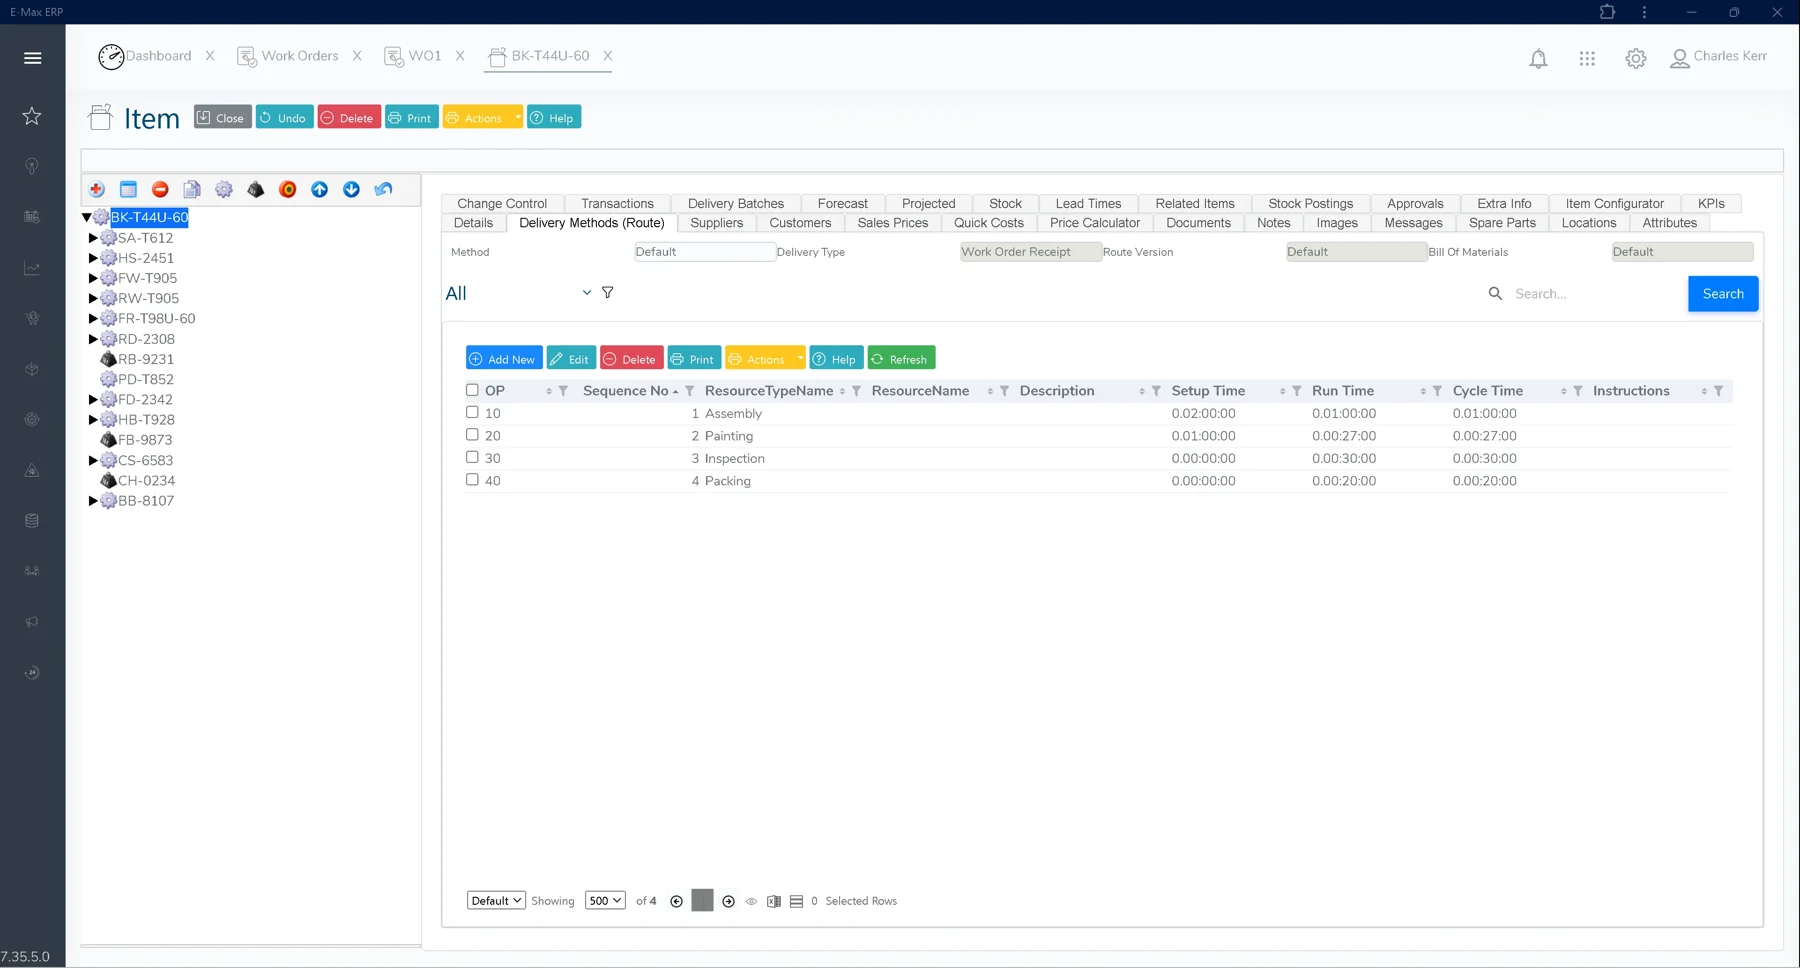Click the copy documents icon in tree toolbar
Viewport: 1800px width, 968px height.
pos(192,189)
